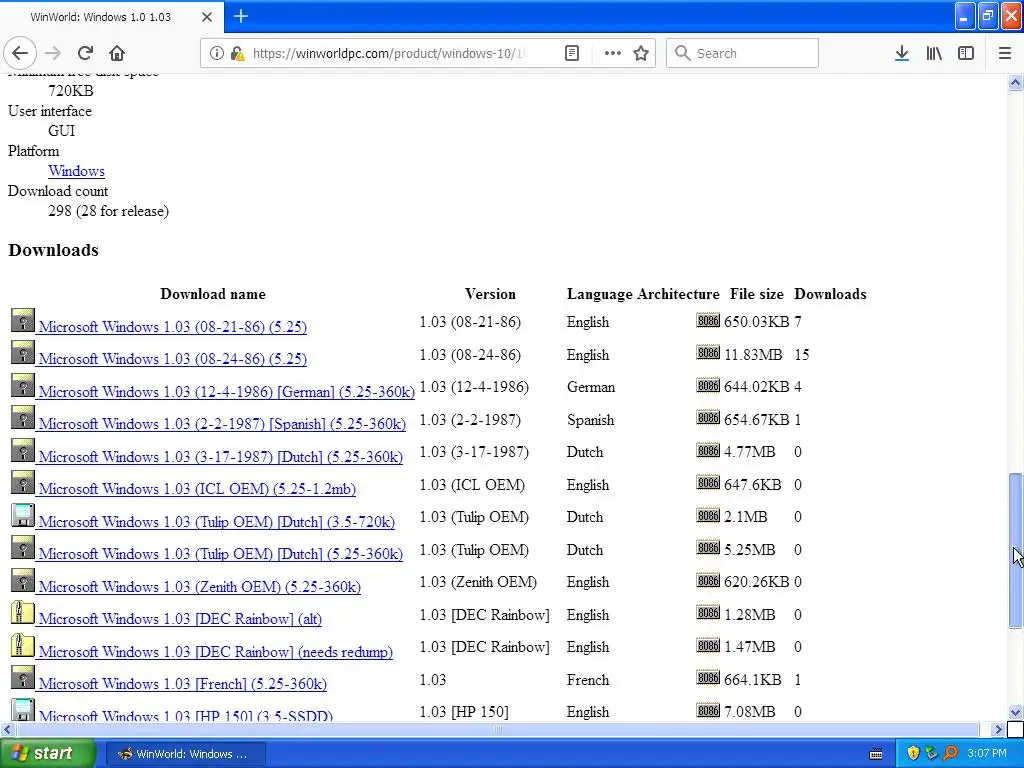The width and height of the screenshot is (1024, 768).
Task: Open page actions three-dot menu
Action: pos(613,53)
